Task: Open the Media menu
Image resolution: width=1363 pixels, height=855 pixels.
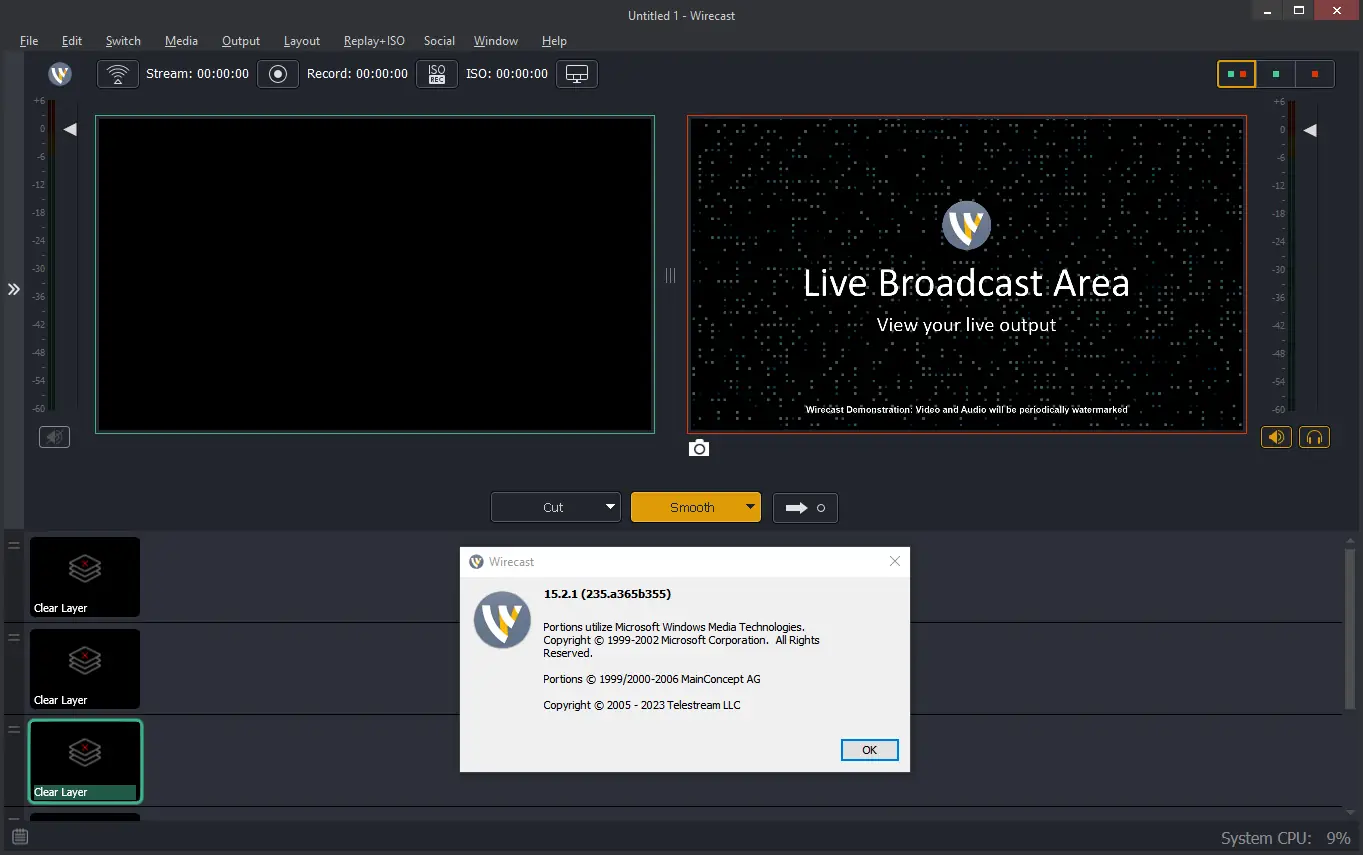Action: pyautogui.click(x=181, y=41)
